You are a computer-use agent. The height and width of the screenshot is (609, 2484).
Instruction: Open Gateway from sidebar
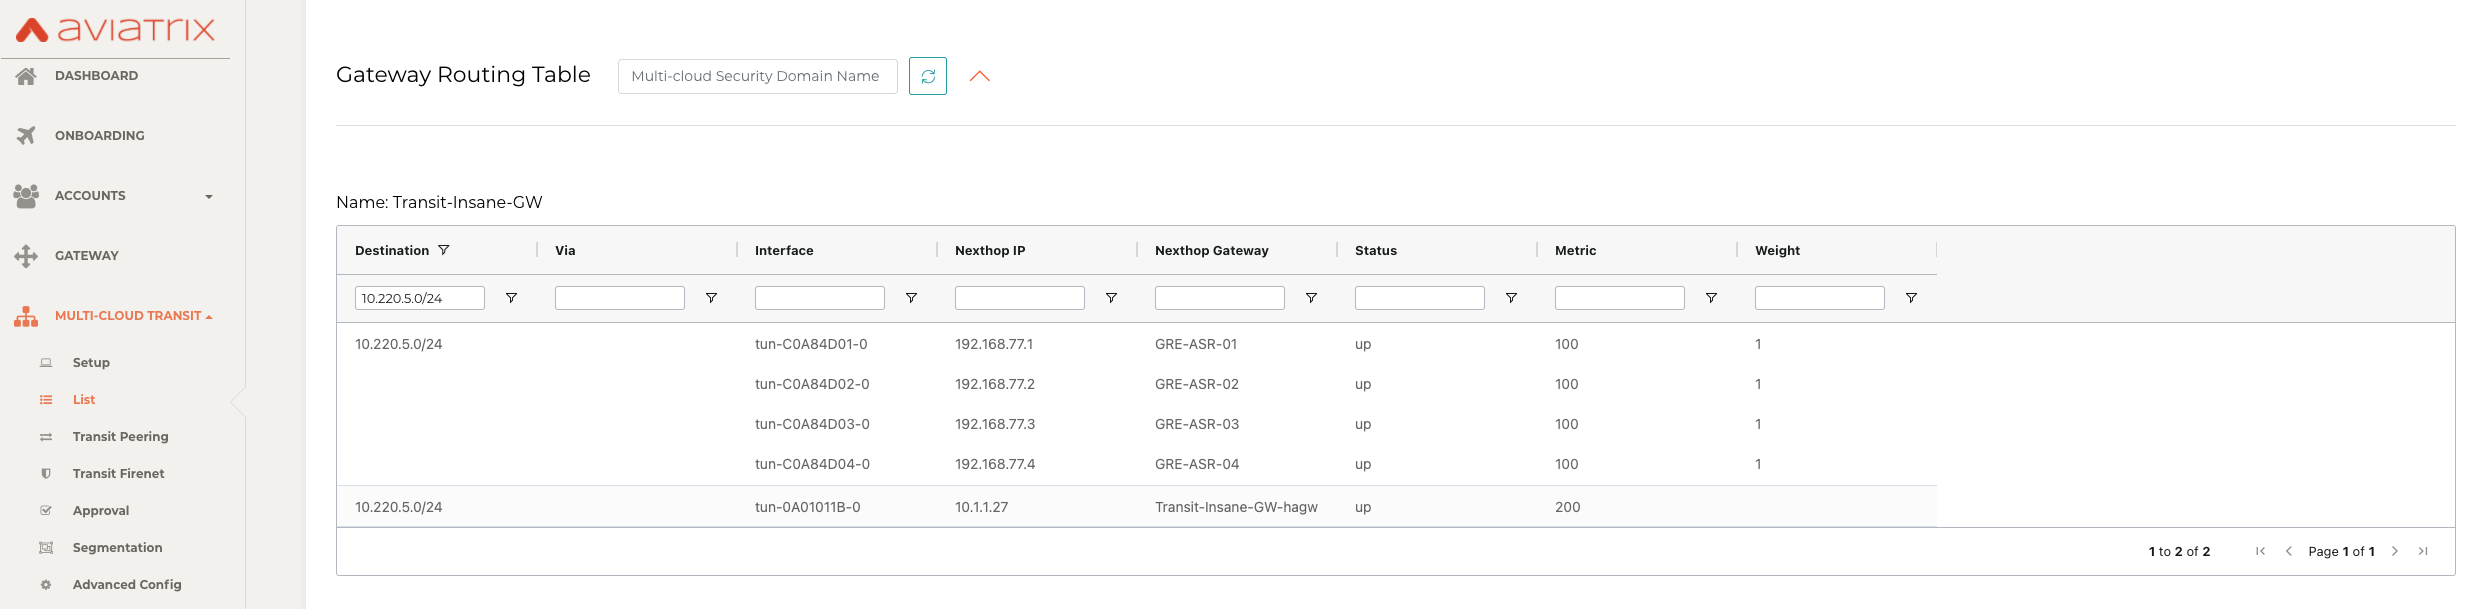coord(87,256)
